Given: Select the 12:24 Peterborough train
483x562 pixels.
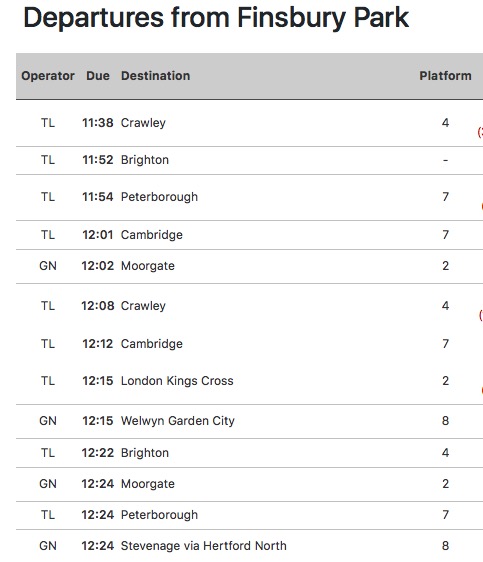Looking at the screenshot, I should pyautogui.click(x=249, y=515).
